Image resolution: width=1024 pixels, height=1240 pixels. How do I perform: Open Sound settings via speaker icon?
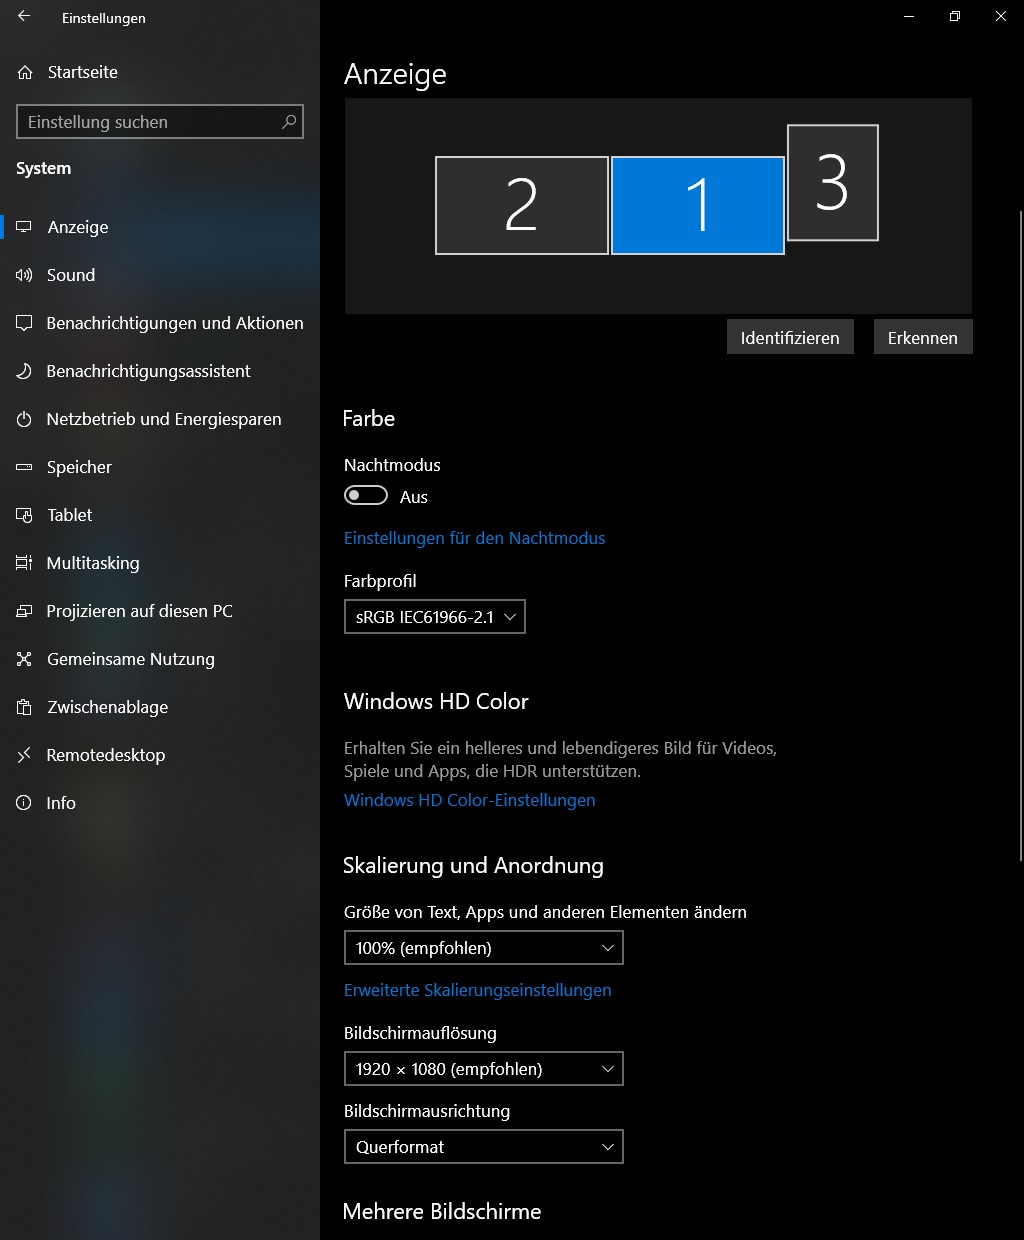pyautogui.click(x=24, y=275)
